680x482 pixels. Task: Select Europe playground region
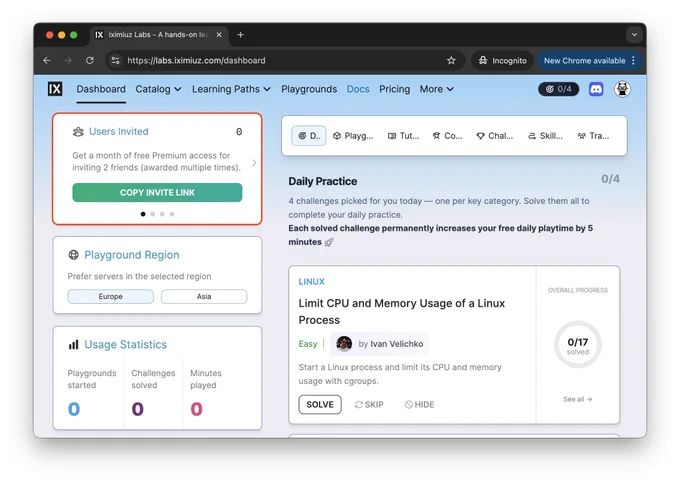111,296
